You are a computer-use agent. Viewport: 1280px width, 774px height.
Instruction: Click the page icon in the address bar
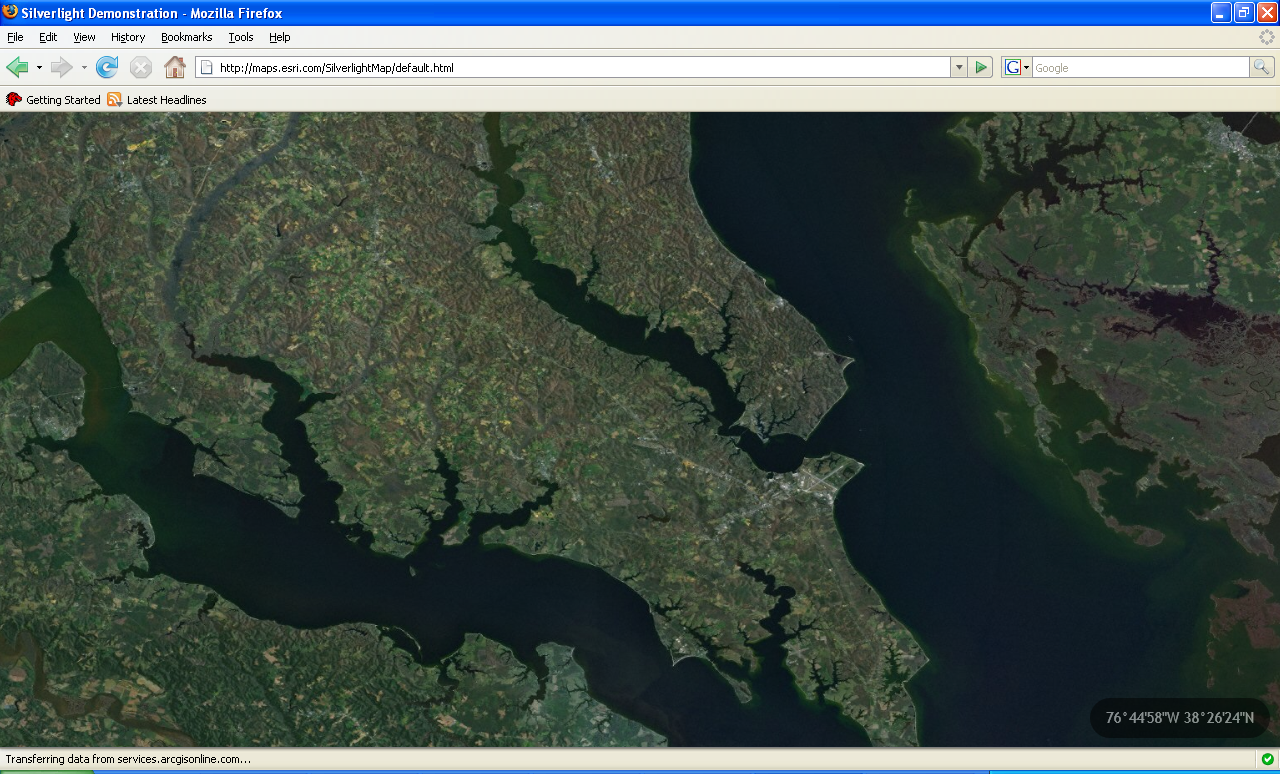(207, 68)
